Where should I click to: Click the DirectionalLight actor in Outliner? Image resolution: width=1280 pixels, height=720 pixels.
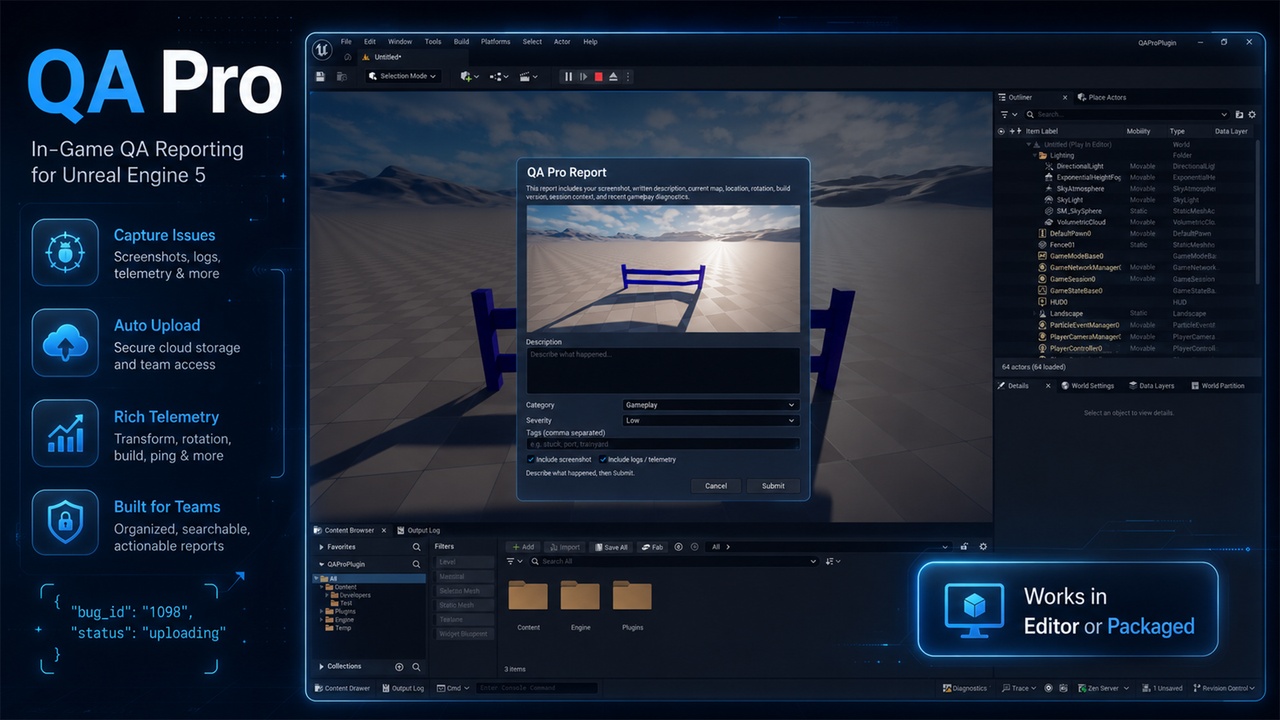pos(1080,166)
